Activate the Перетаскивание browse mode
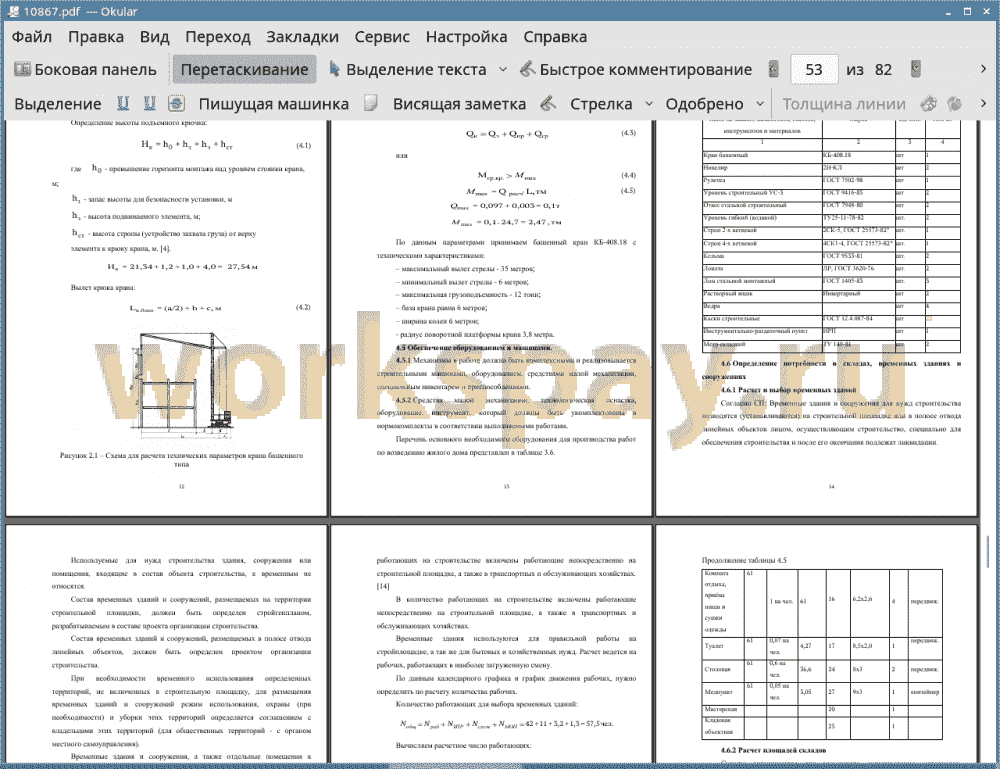1000x769 pixels. (x=244, y=70)
